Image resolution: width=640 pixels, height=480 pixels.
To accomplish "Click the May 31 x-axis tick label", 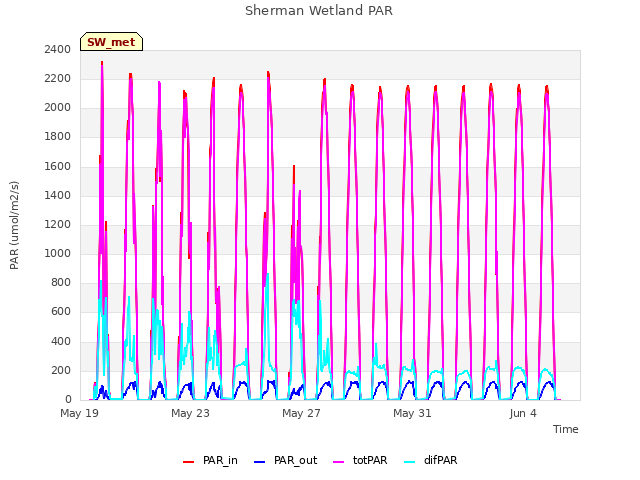I will click(412, 413).
